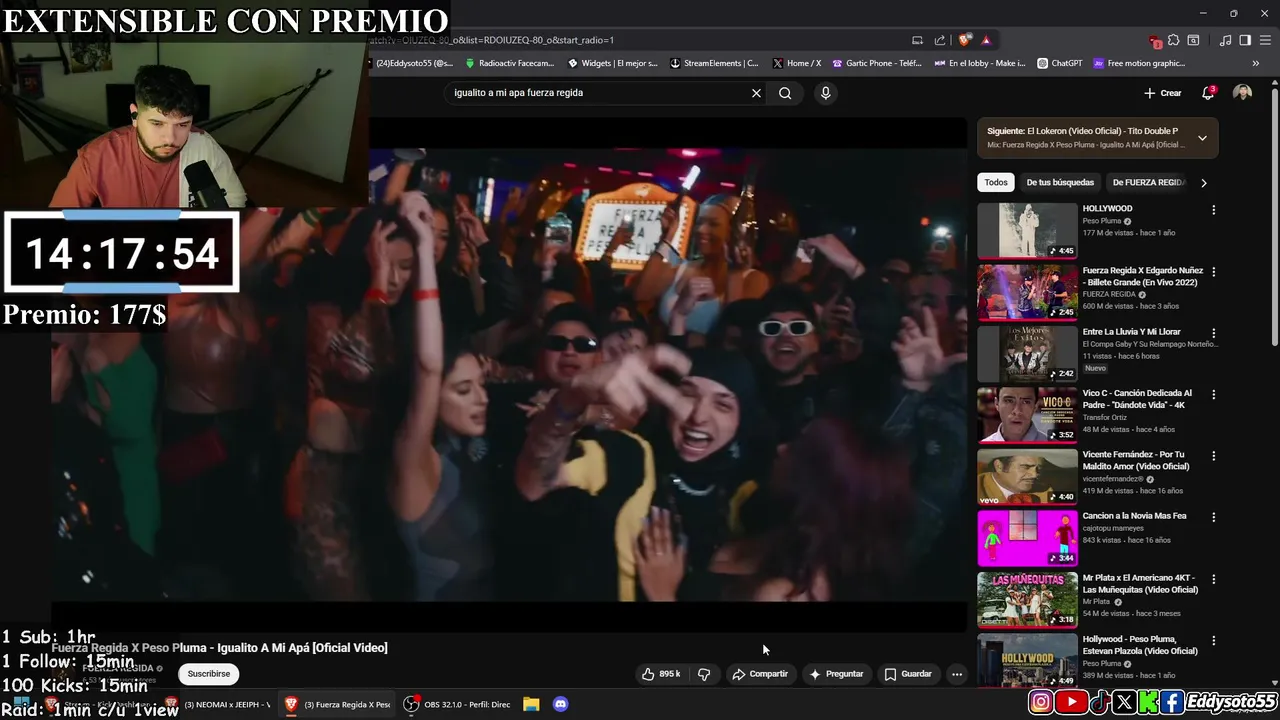Open File Explorer from the taskbar
Image resolution: width=1280 pixels, height=720 pixels.
pyautogui.click(x=531, y=704)
